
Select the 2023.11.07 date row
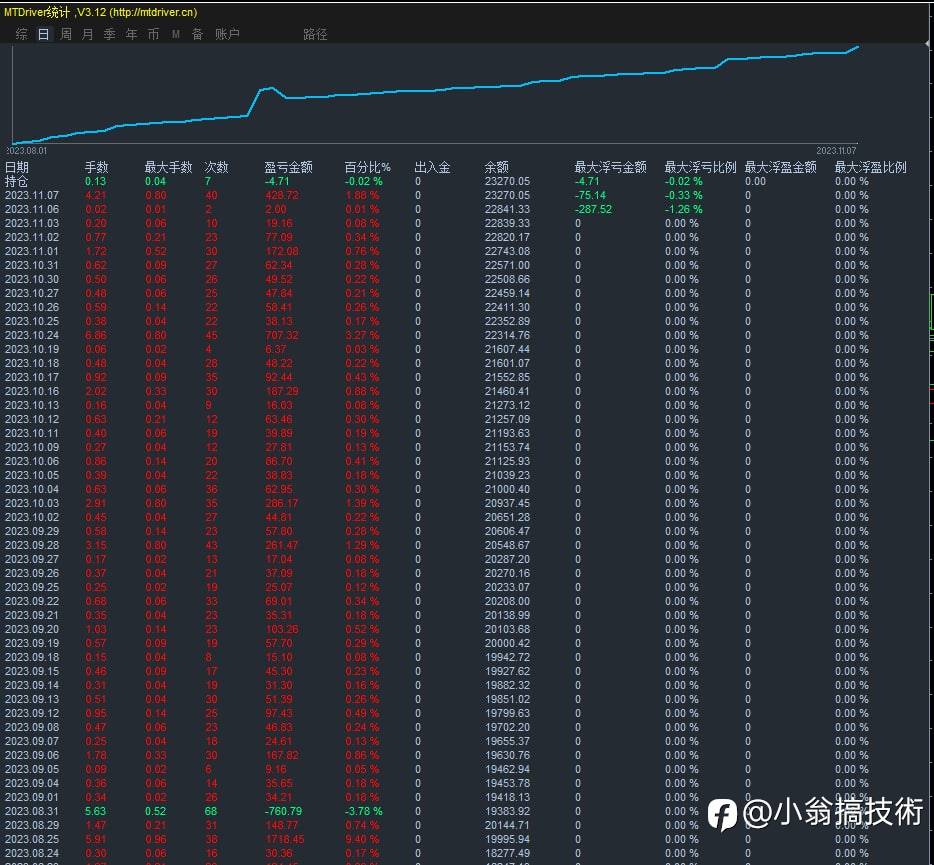32,196
